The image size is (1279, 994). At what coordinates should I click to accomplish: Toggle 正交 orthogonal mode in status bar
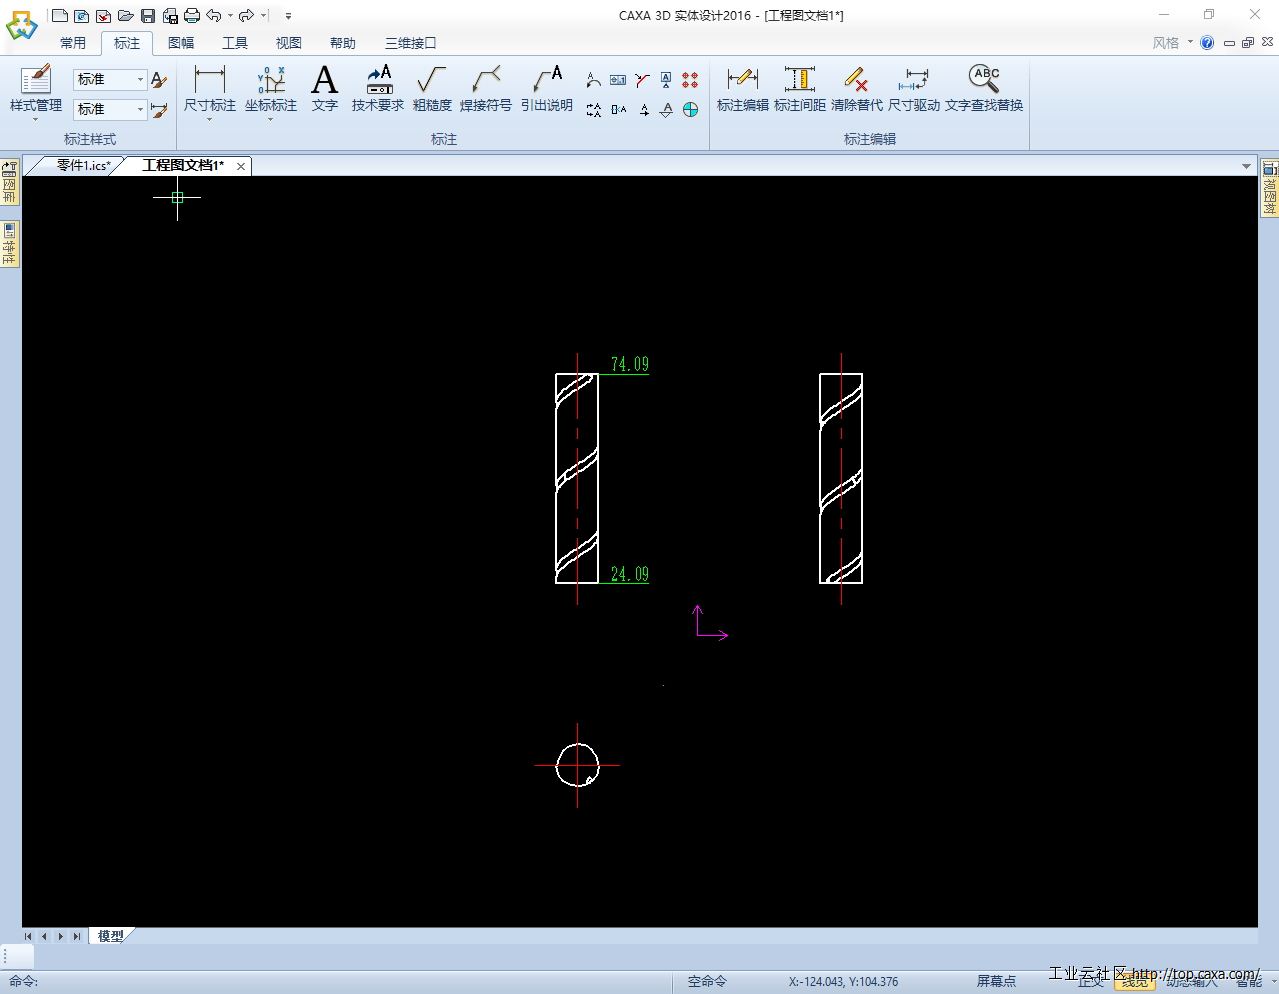[1090, 982]
